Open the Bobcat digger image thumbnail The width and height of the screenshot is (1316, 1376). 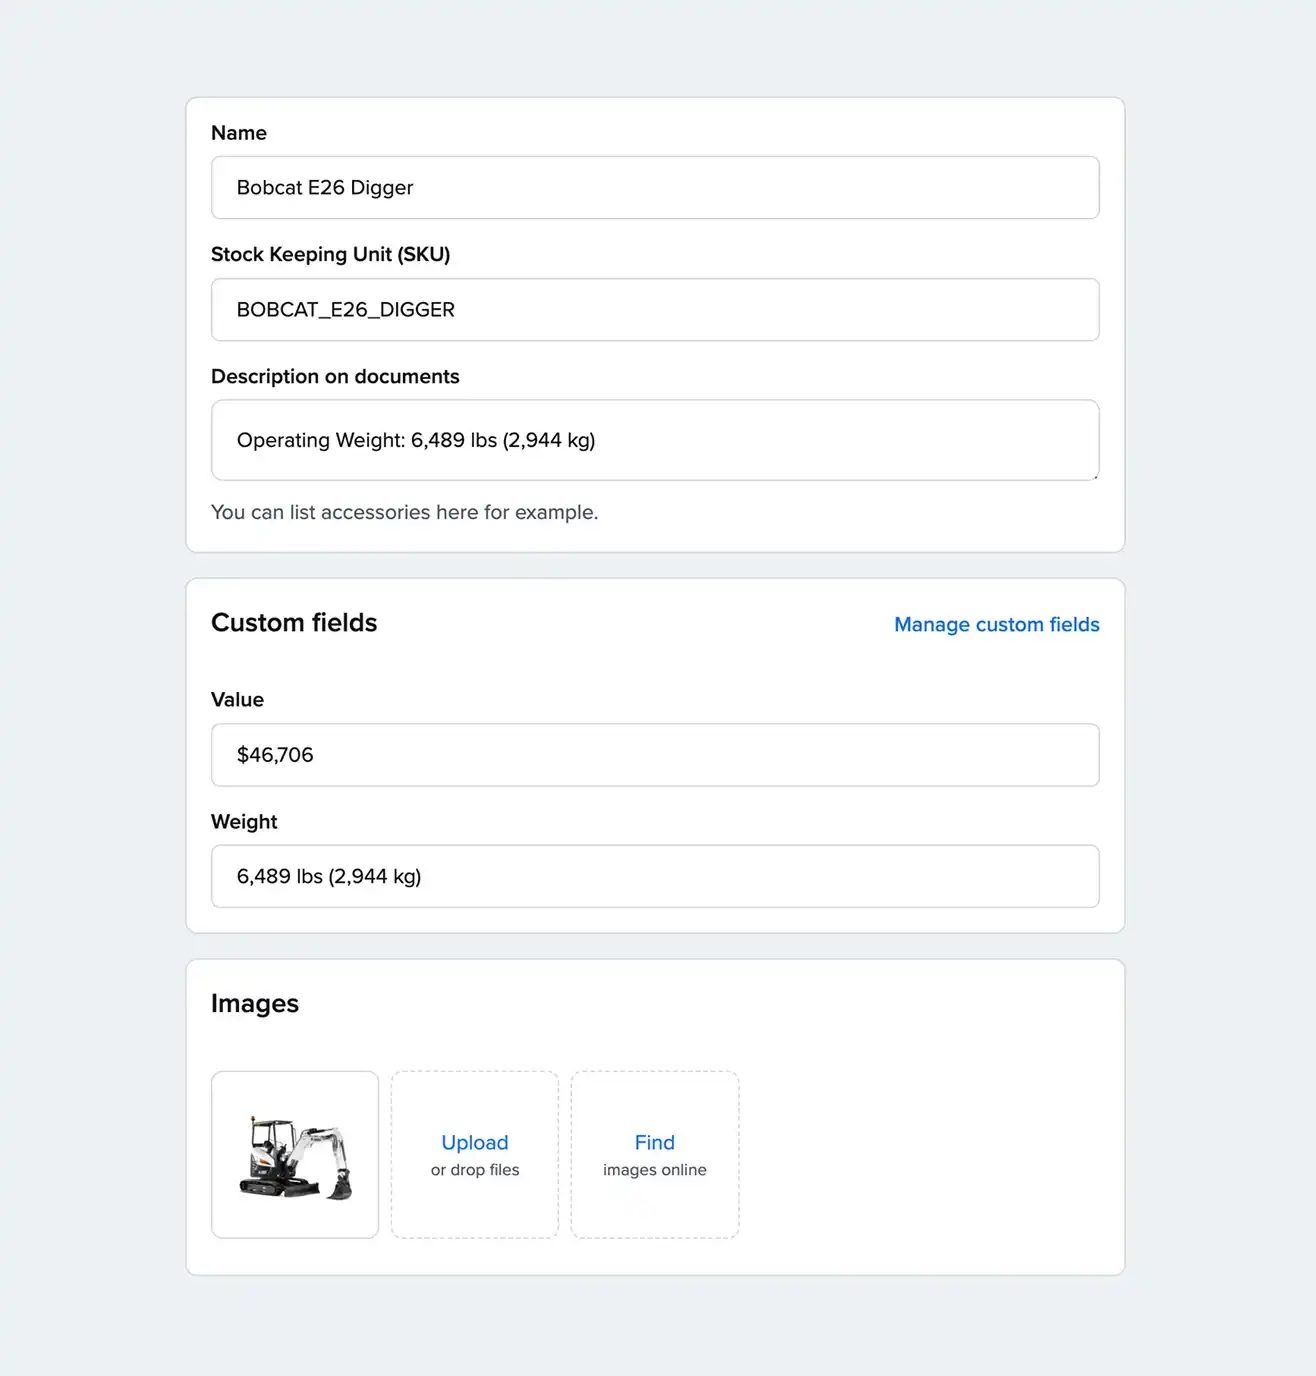[x=295, y=1155]
